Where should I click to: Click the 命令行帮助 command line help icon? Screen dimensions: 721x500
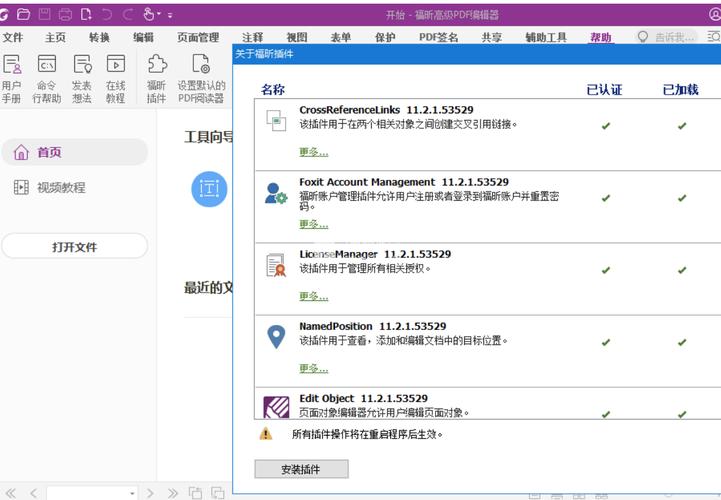tap(46, 66)
